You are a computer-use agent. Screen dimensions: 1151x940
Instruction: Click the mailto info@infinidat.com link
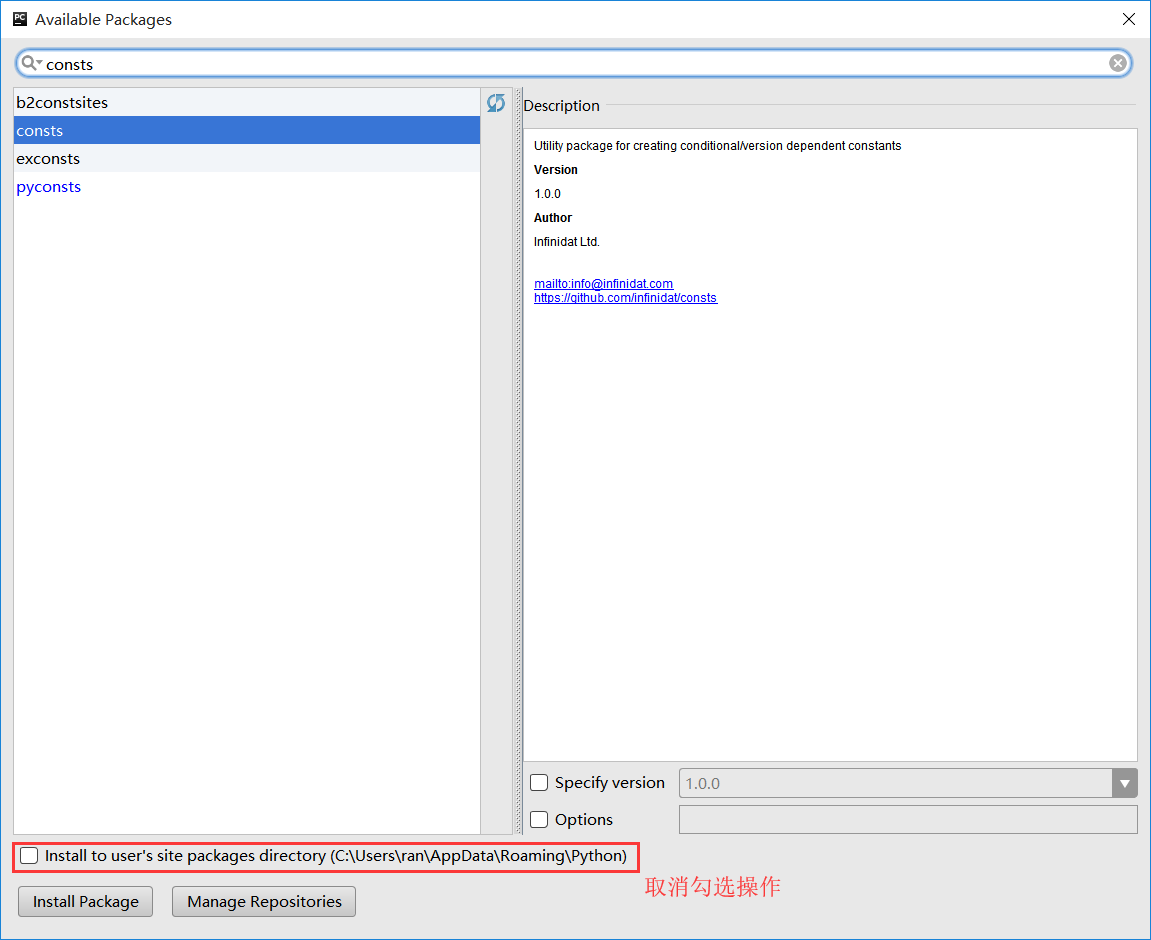603,283
